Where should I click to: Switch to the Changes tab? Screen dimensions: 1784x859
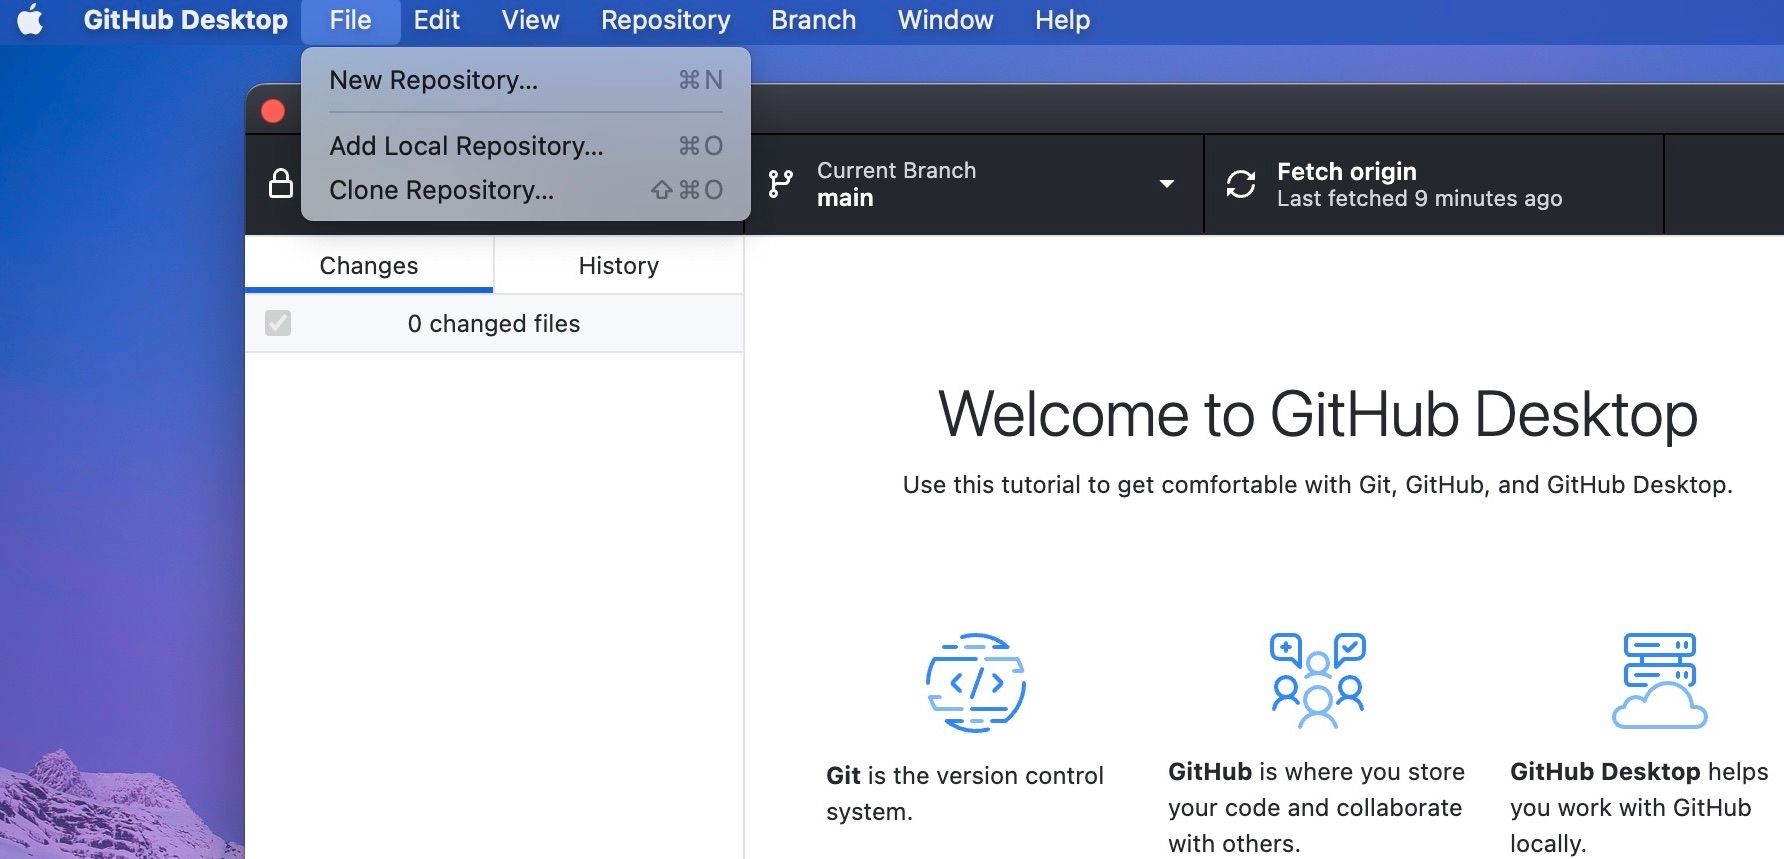coord(369,265)
